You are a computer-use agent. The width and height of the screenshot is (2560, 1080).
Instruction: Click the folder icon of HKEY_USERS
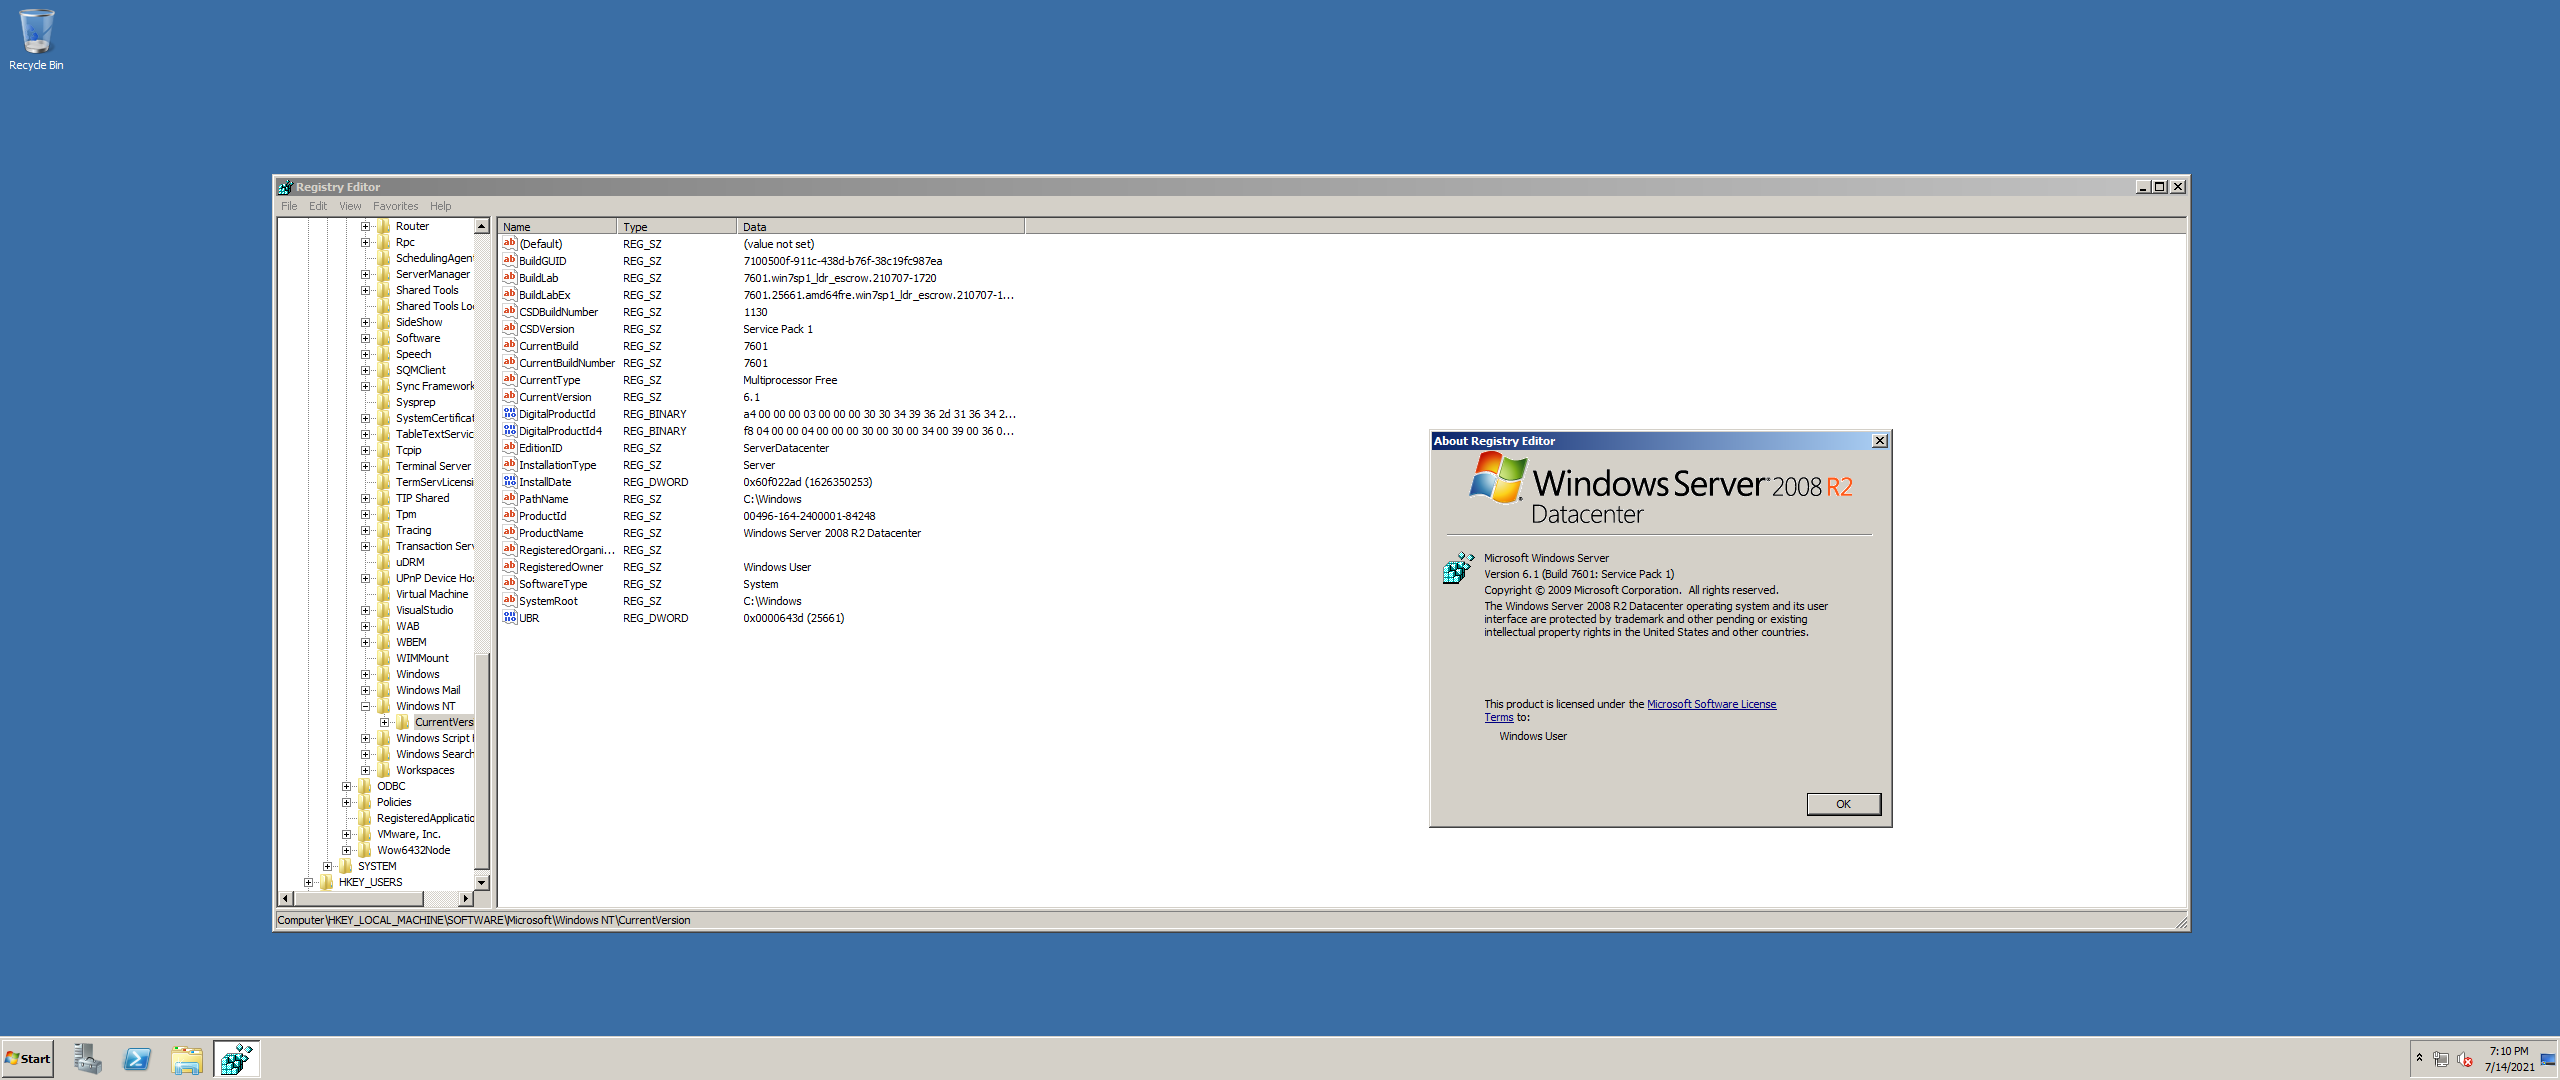tap(327, 882)
